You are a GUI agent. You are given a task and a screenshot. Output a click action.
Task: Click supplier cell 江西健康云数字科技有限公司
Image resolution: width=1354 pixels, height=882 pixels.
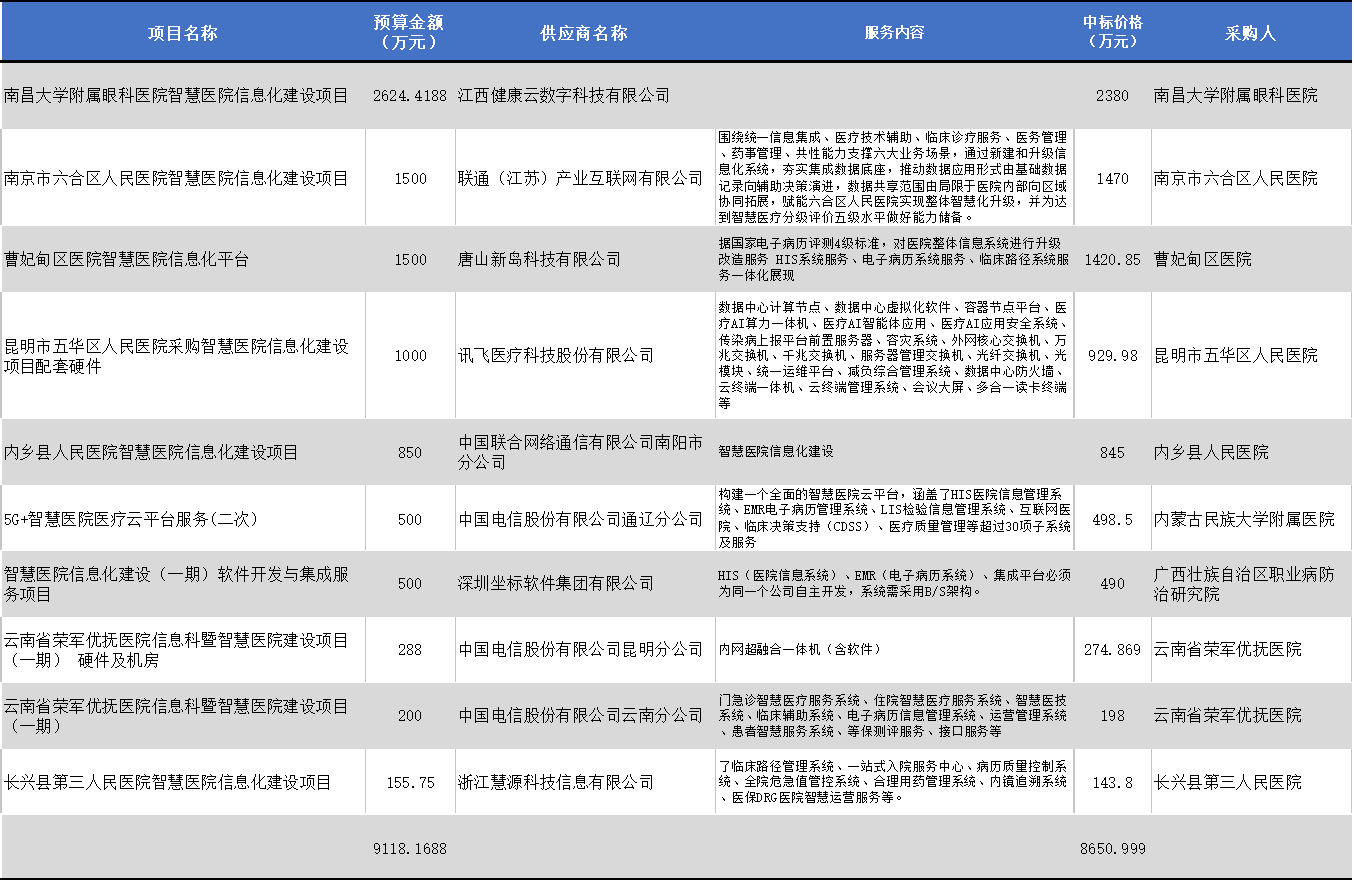(x=564, y=96)
